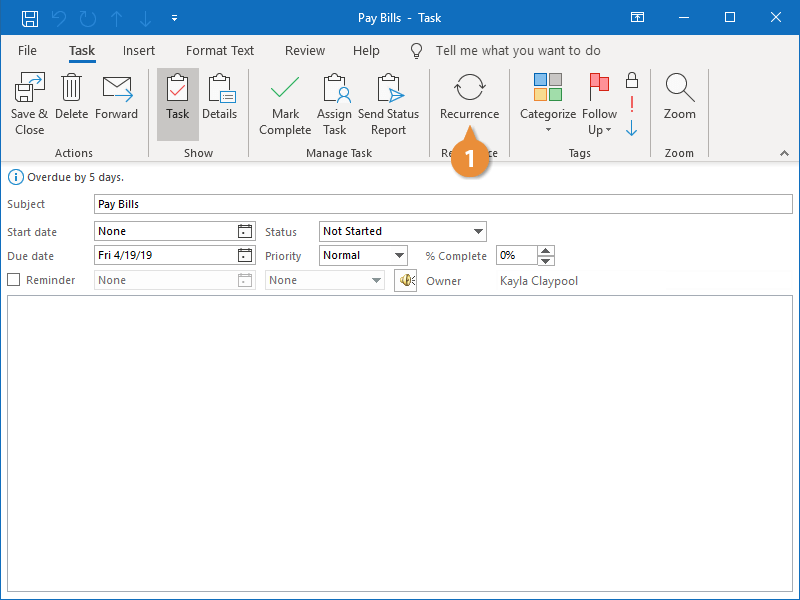Expand the Status dropdown showing Not Started
The image size is (800, 600).
point(478,231)
